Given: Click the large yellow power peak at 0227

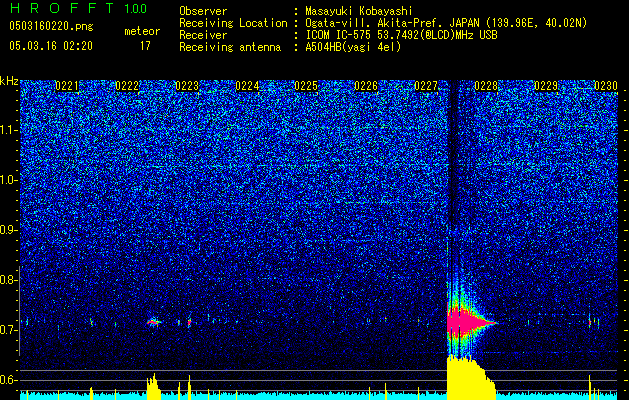Looking at the screenshot, I should click(469, 378).
